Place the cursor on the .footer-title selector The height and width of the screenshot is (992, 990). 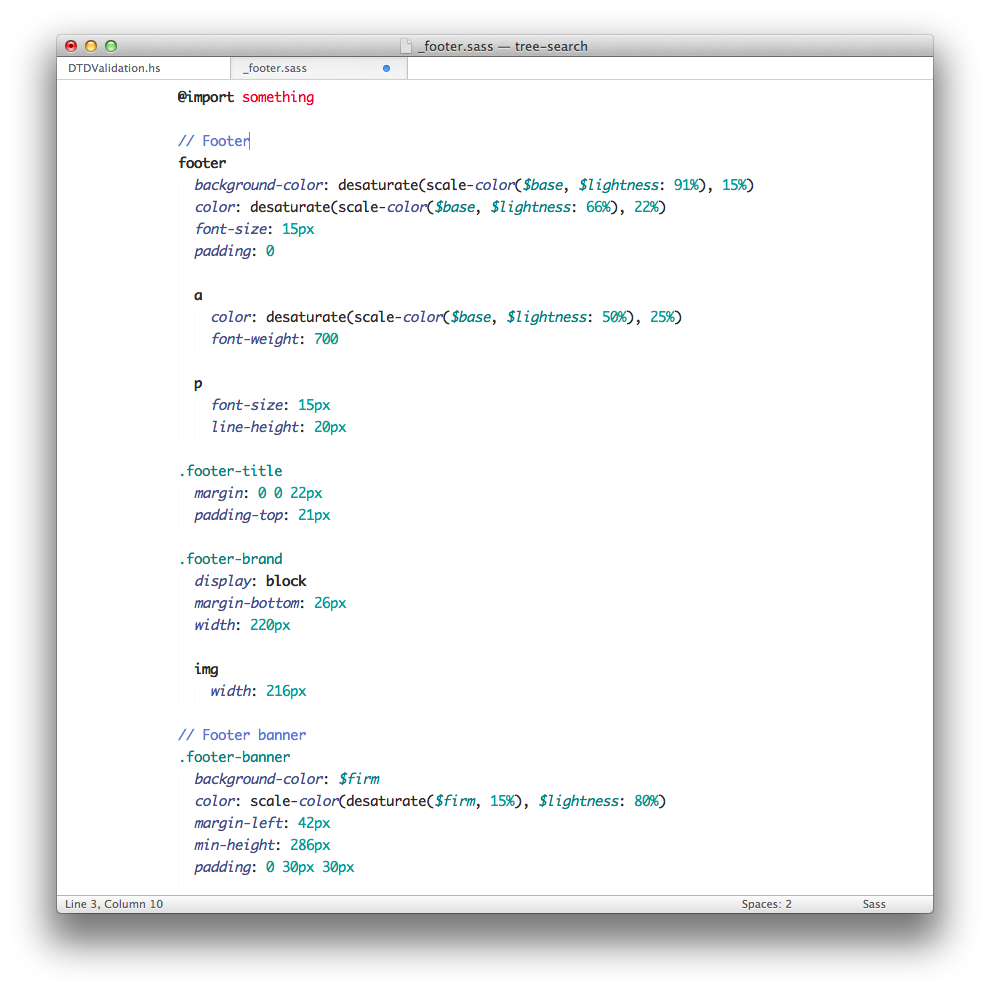(231, 471)
